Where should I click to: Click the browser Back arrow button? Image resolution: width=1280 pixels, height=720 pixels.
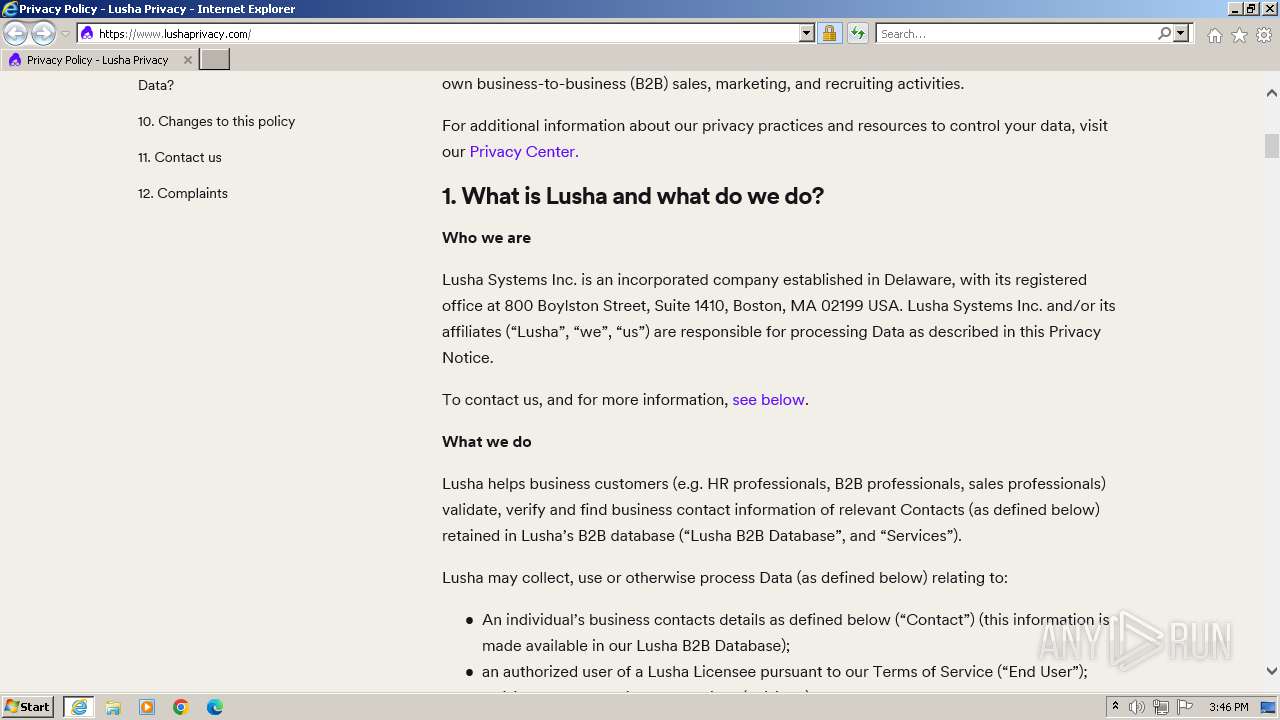tap(16, 34)
